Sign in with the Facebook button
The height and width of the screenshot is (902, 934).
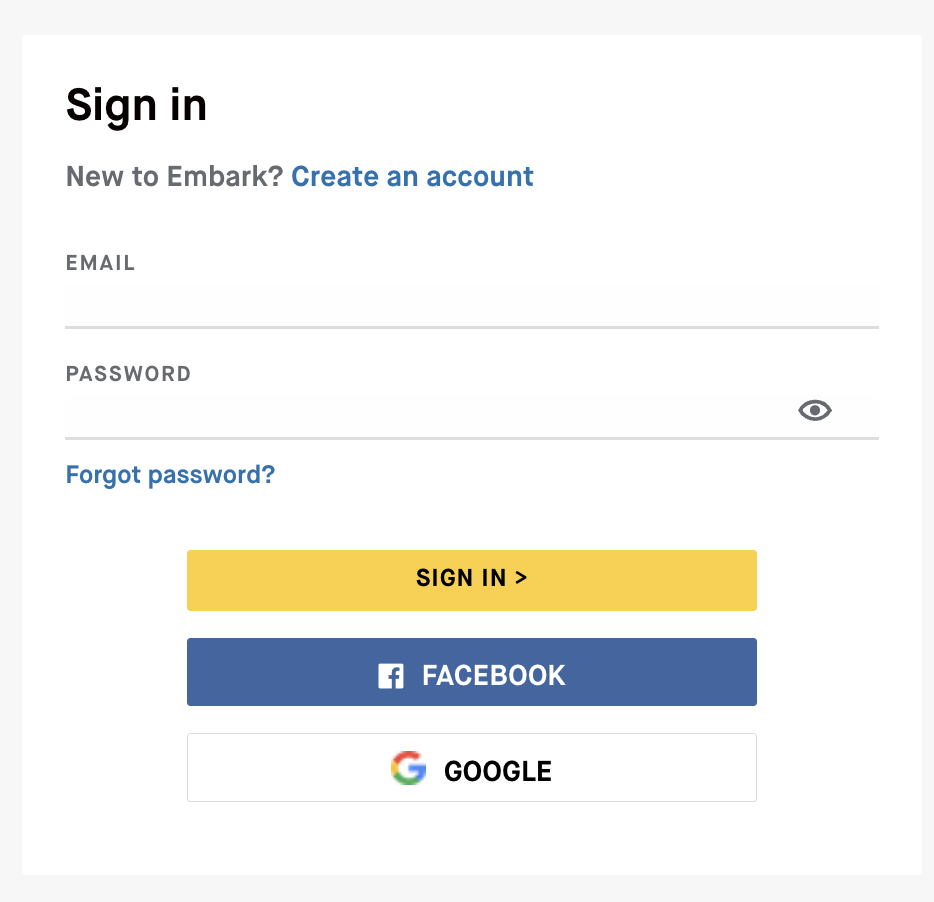coord(471,672)
